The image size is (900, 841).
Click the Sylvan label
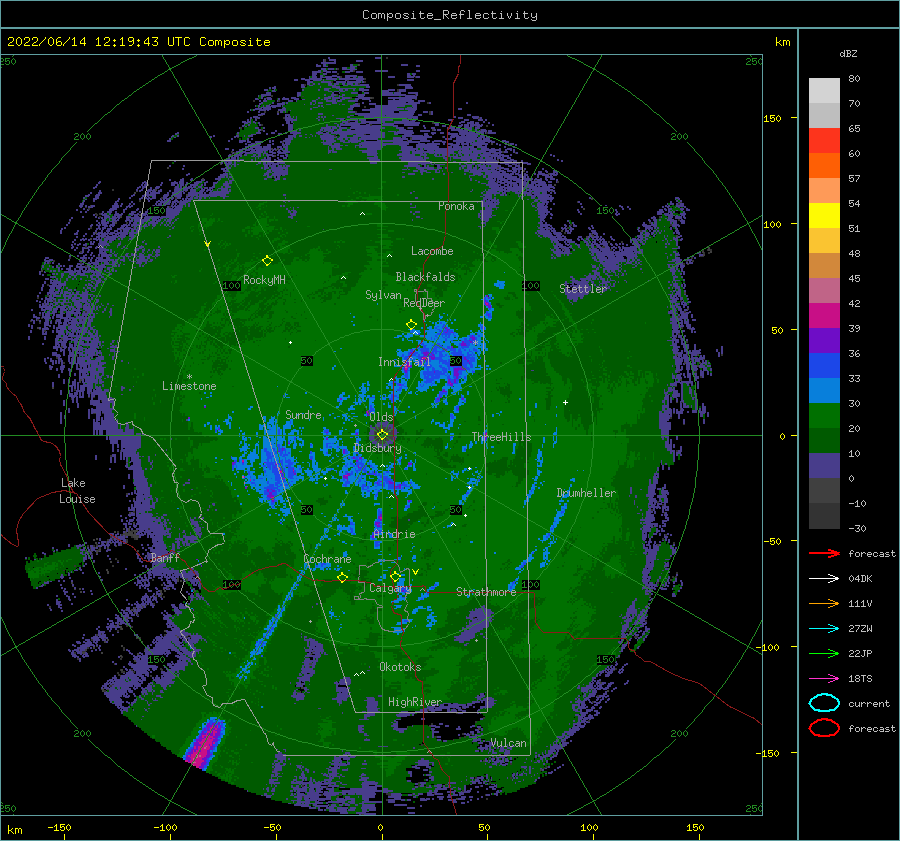[383, 295]
